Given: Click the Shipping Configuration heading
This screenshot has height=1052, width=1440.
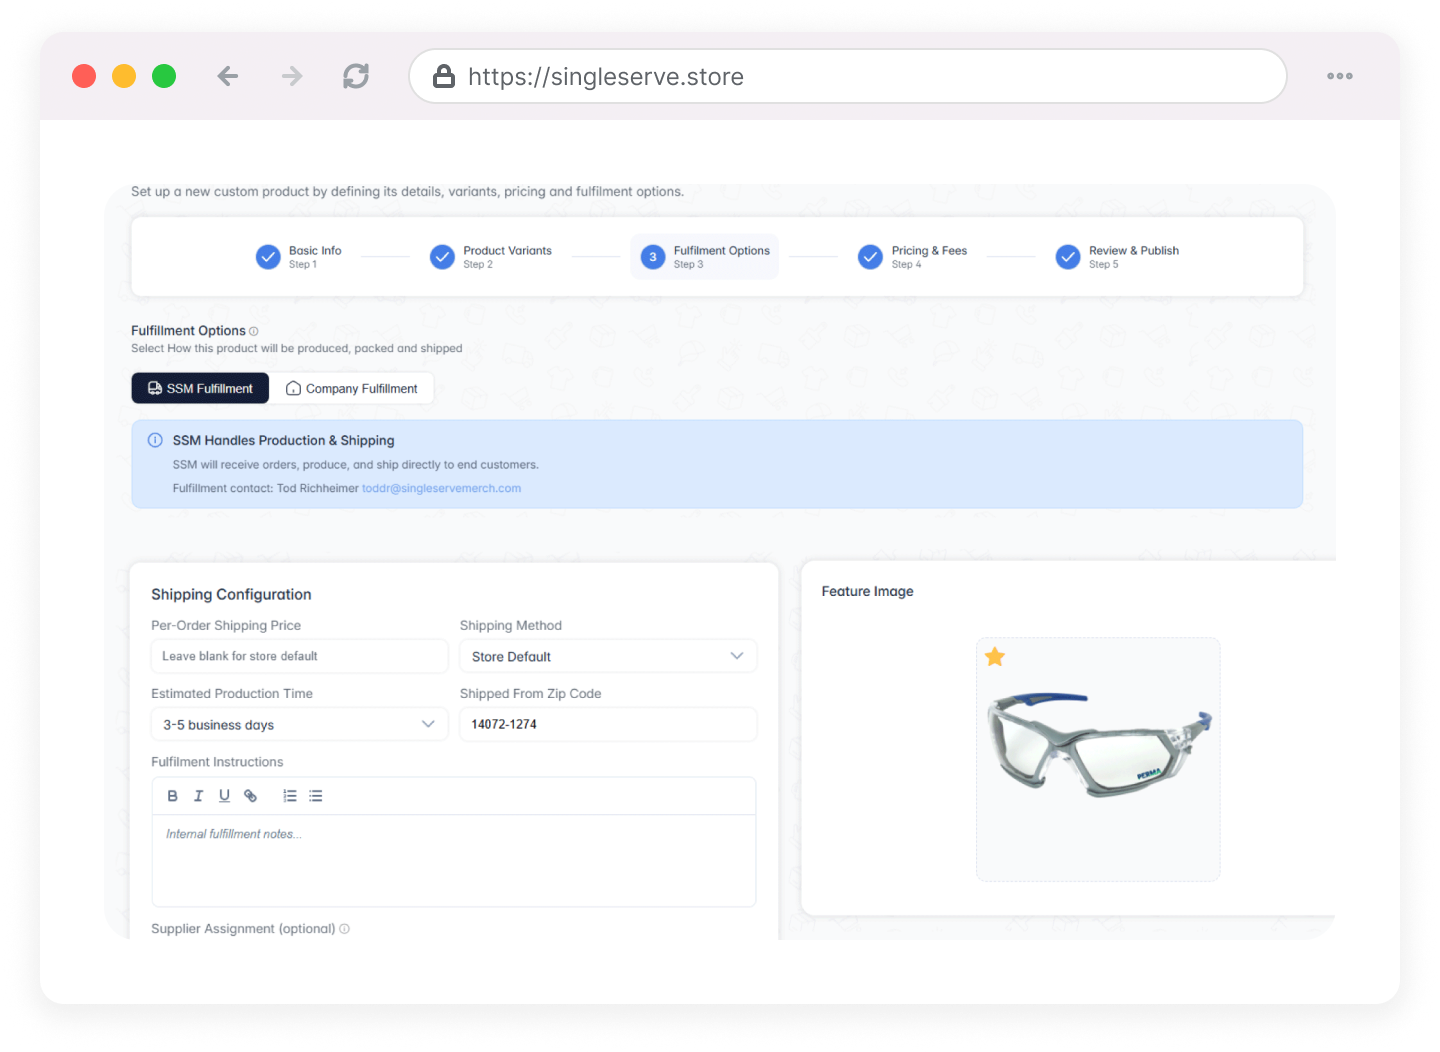Looking at the screenshot, I should [x=231, y=594].
